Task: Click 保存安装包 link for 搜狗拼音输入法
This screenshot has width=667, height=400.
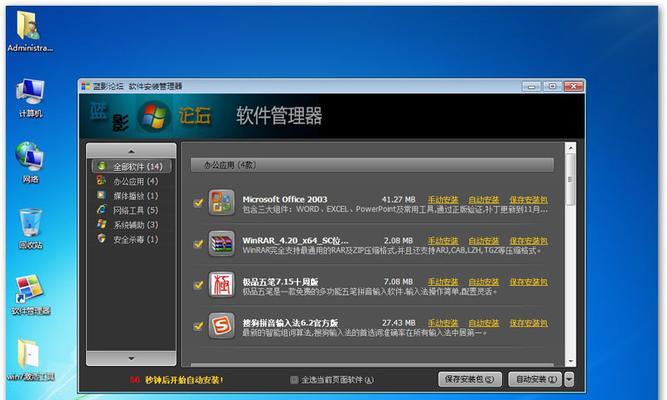Action: click(x=528, y=323)
